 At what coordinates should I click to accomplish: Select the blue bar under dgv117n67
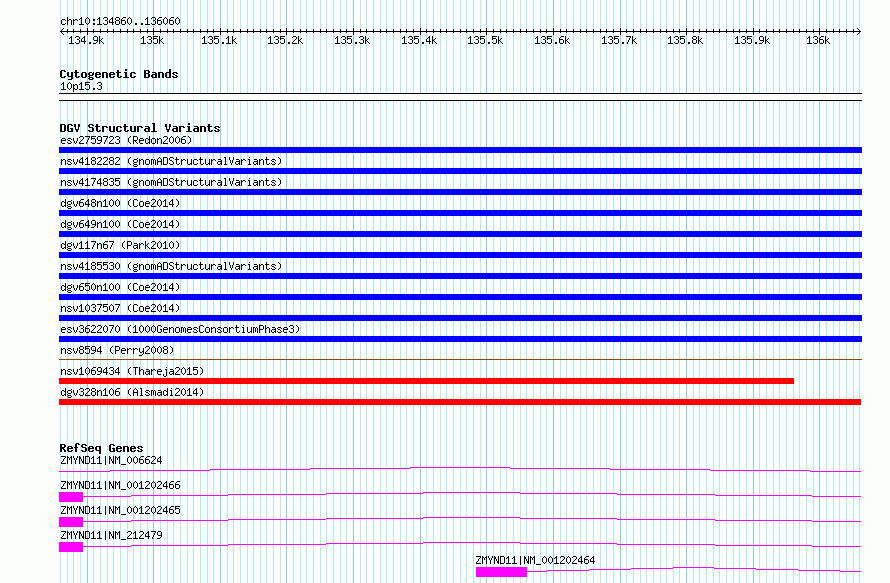tap(460, 255)
